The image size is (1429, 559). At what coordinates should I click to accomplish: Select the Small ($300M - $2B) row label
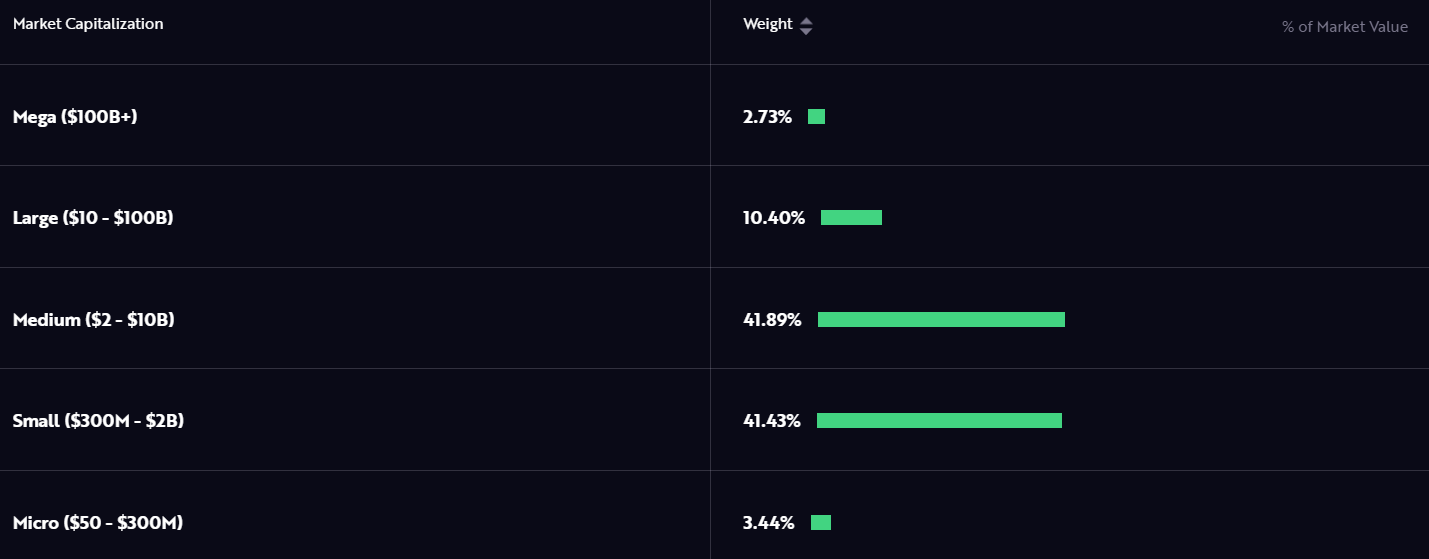[x=98, y=421]
